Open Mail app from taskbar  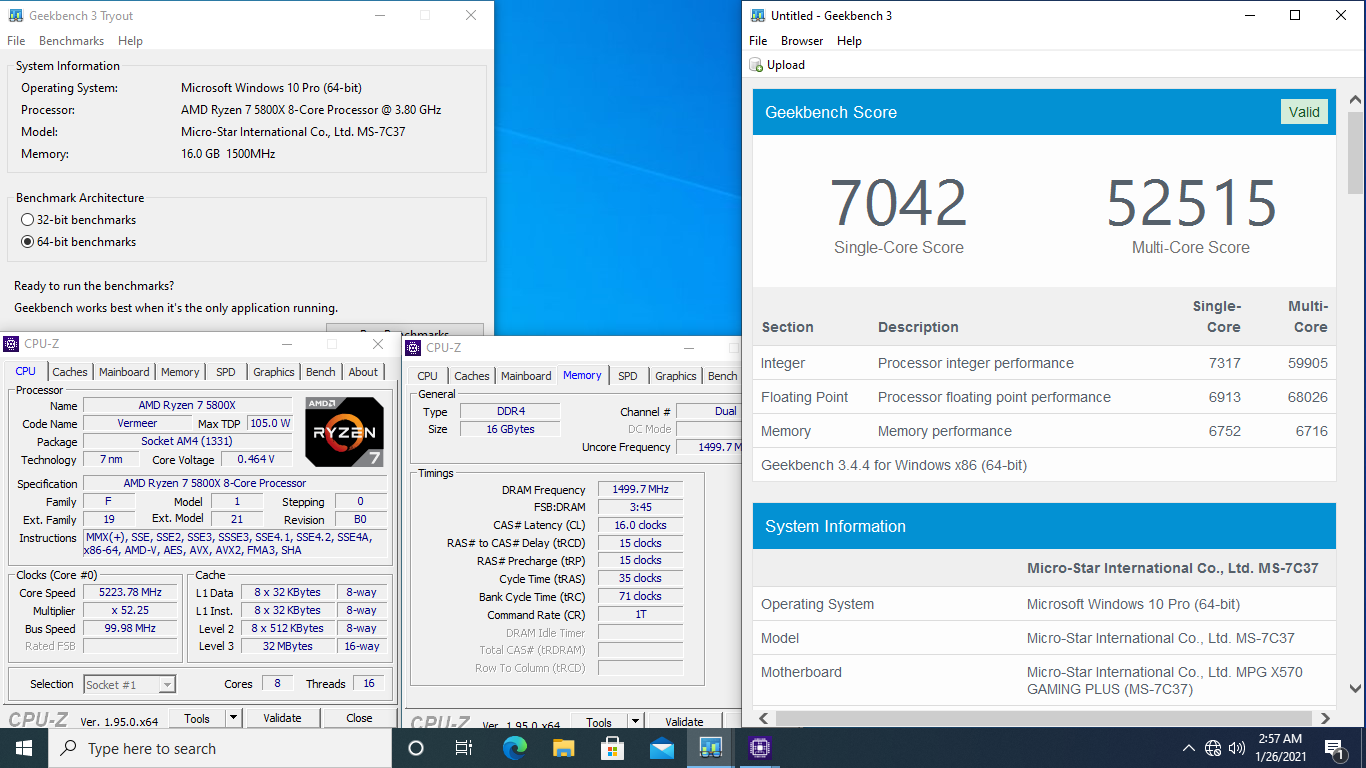click(x=662, y=748)
